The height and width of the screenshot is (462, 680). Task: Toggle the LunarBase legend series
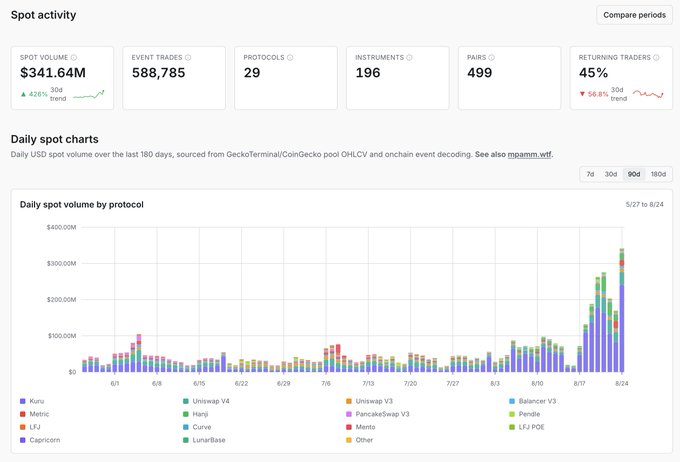click(x=204, y=440)
